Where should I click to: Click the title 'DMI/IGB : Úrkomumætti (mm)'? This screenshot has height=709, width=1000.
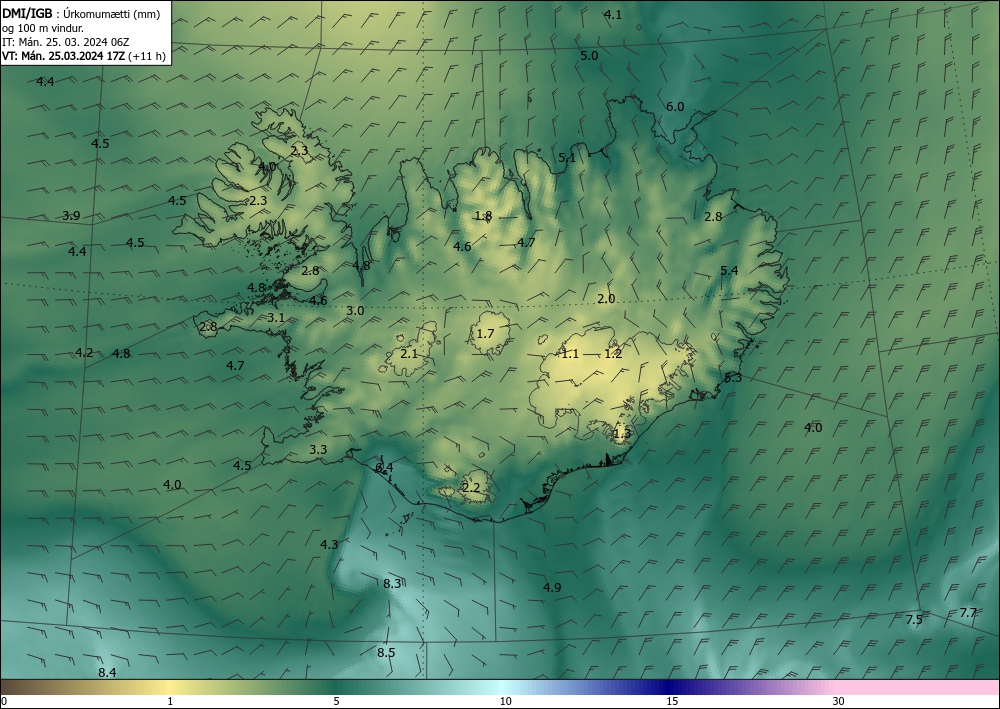click(81, 15)
